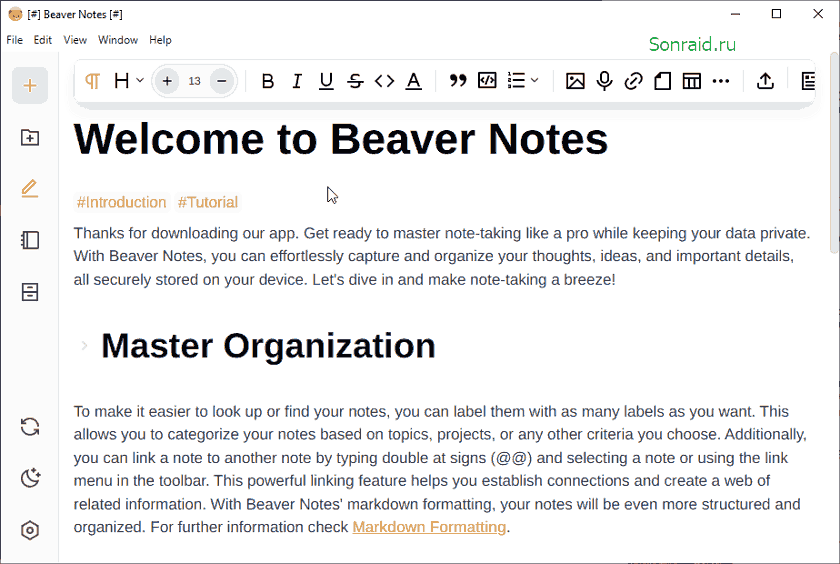The image size is (840, 564).
Task: Click the reader mode icon at toolbar end
Action: [808, 81]
